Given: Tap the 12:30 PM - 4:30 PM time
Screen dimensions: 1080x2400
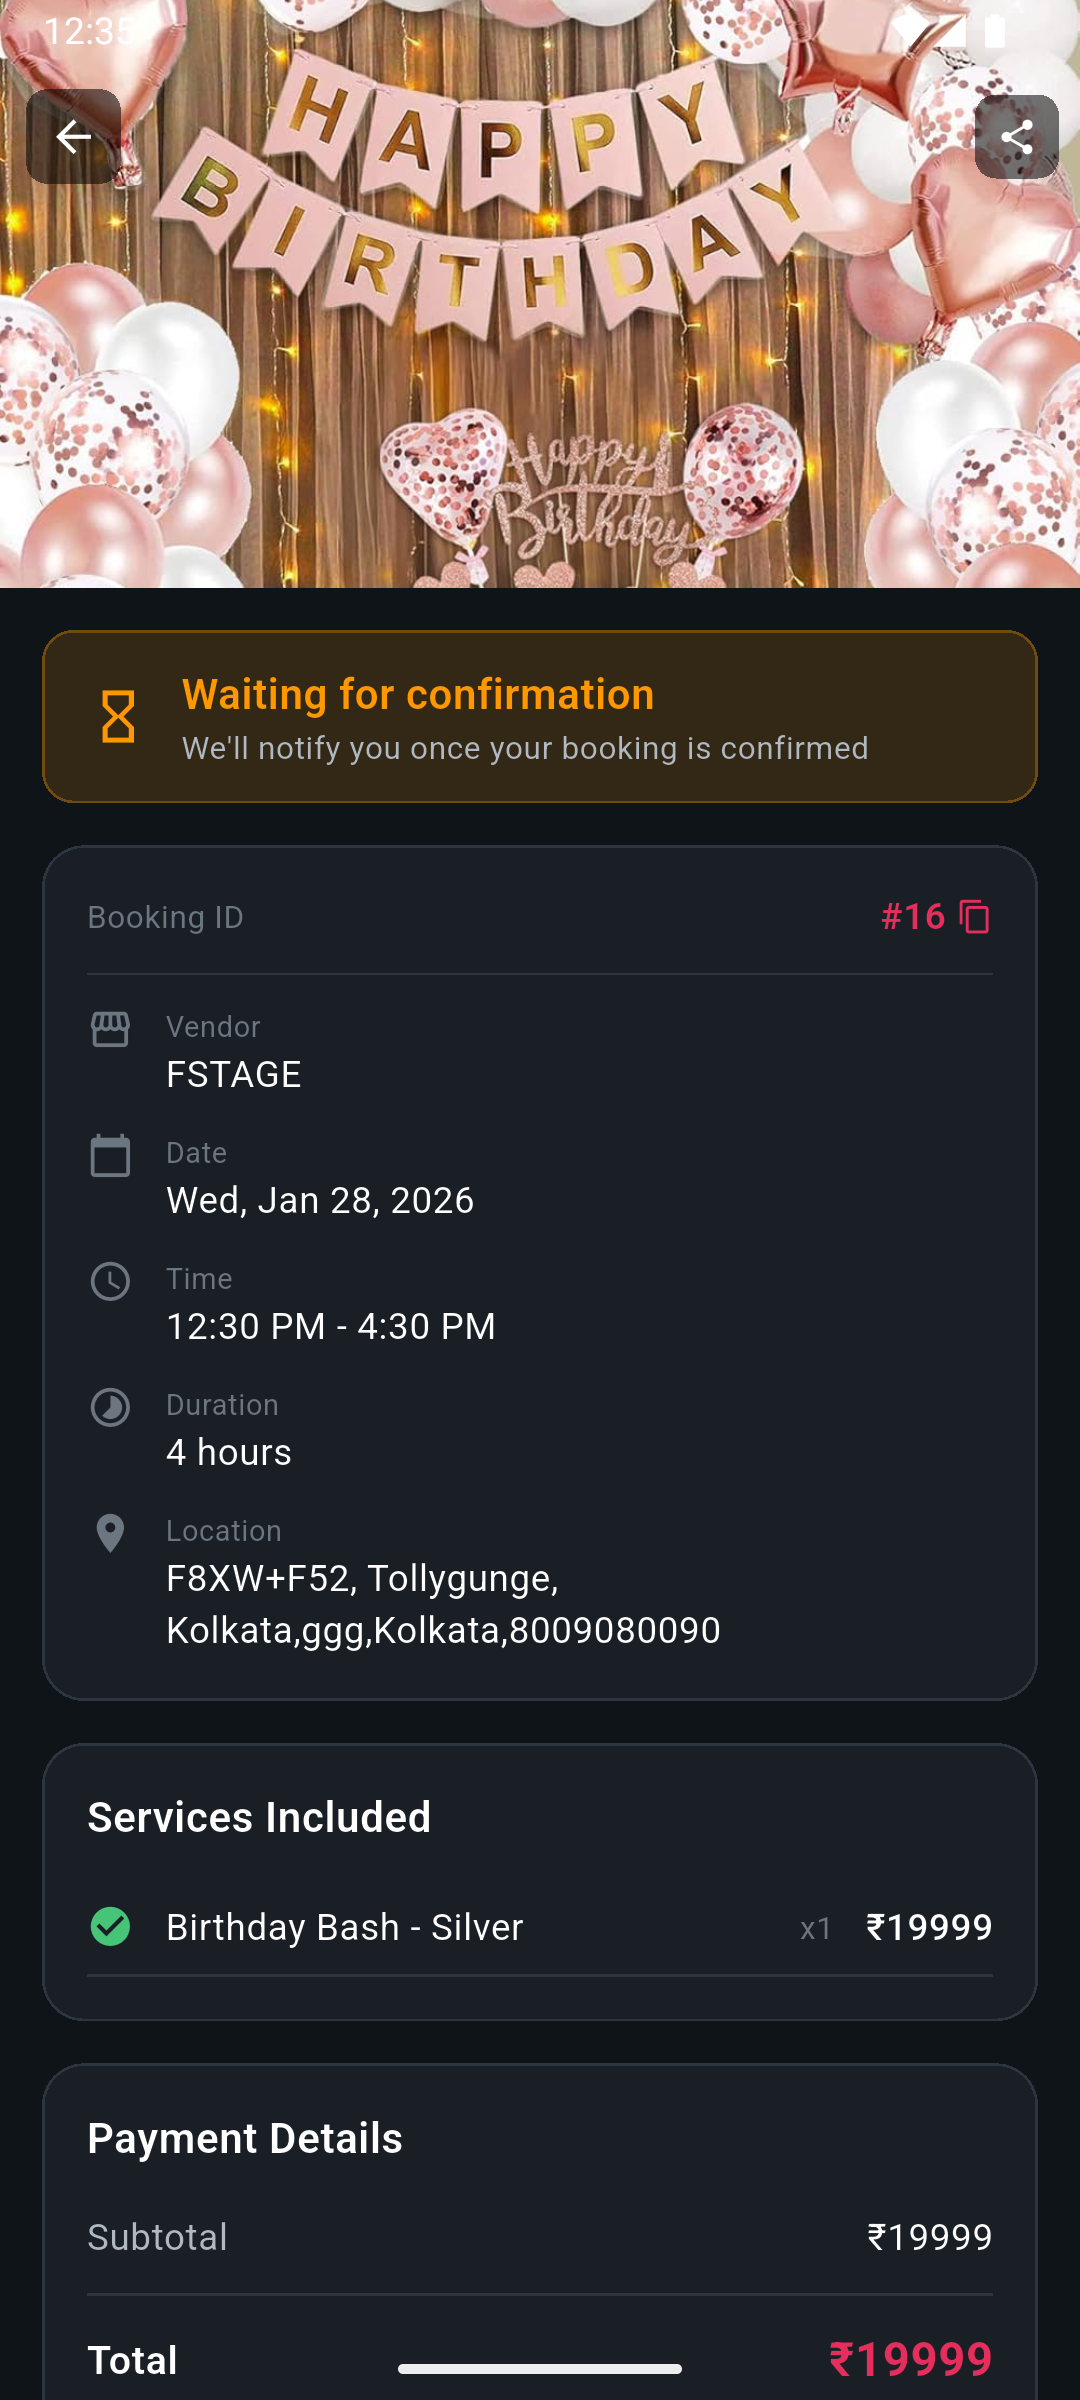Looking at the screenshot, I should (x=330, y=1326).
